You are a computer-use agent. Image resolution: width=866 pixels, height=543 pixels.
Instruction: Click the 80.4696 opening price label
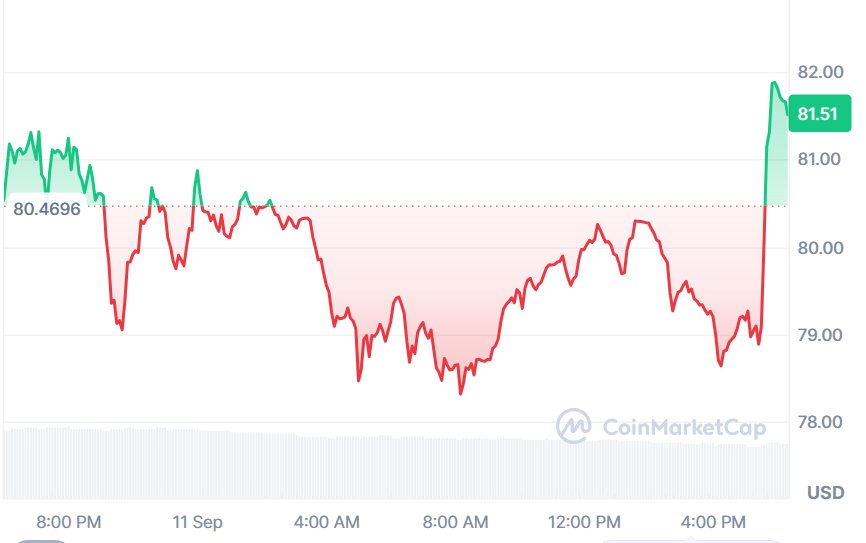pyautogui.click(x=47, y=209)
